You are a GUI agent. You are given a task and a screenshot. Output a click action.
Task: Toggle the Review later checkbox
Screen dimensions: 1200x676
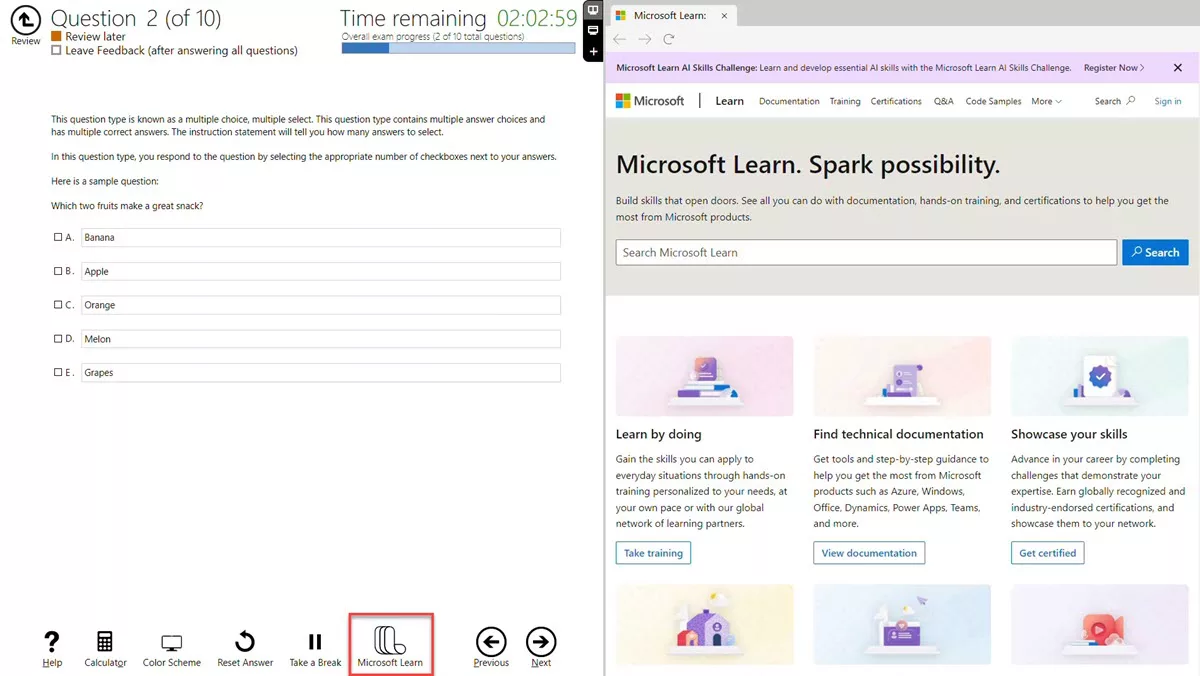point(57,37)
